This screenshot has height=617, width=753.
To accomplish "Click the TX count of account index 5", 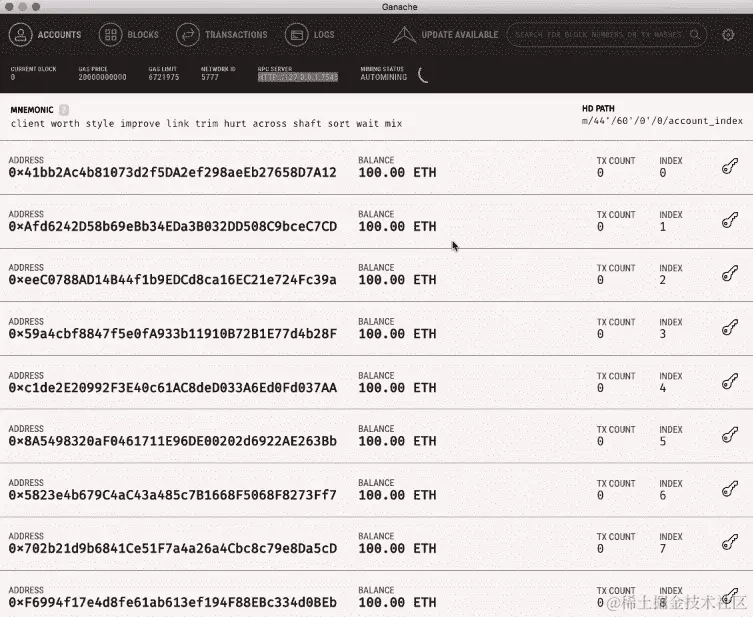I will [600, 441].
